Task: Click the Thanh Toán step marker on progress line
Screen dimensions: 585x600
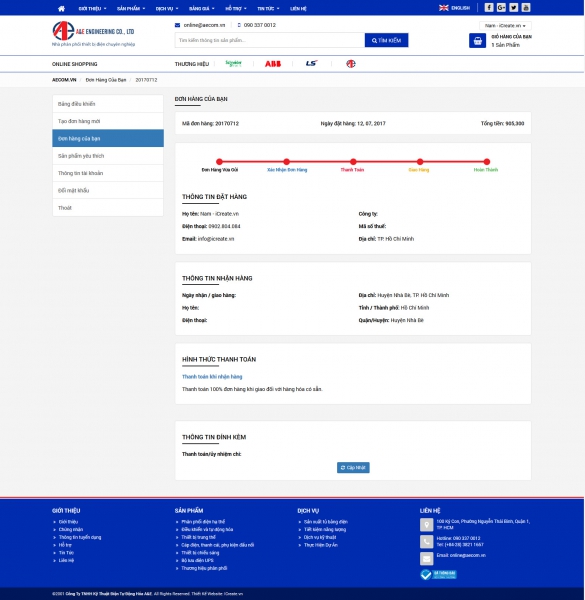Action: point(353,162)
